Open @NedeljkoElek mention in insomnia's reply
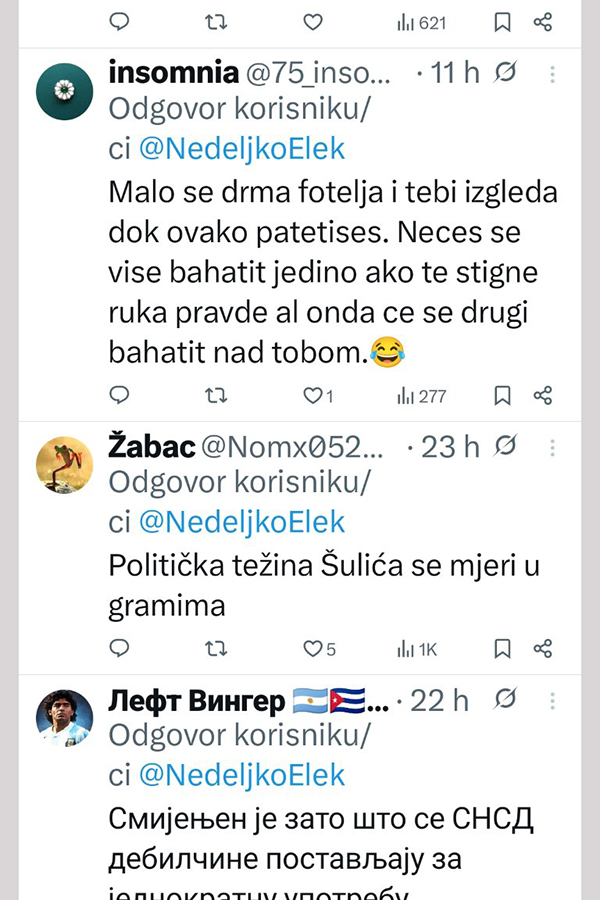 pyautogui.click(x=240, y=149)
